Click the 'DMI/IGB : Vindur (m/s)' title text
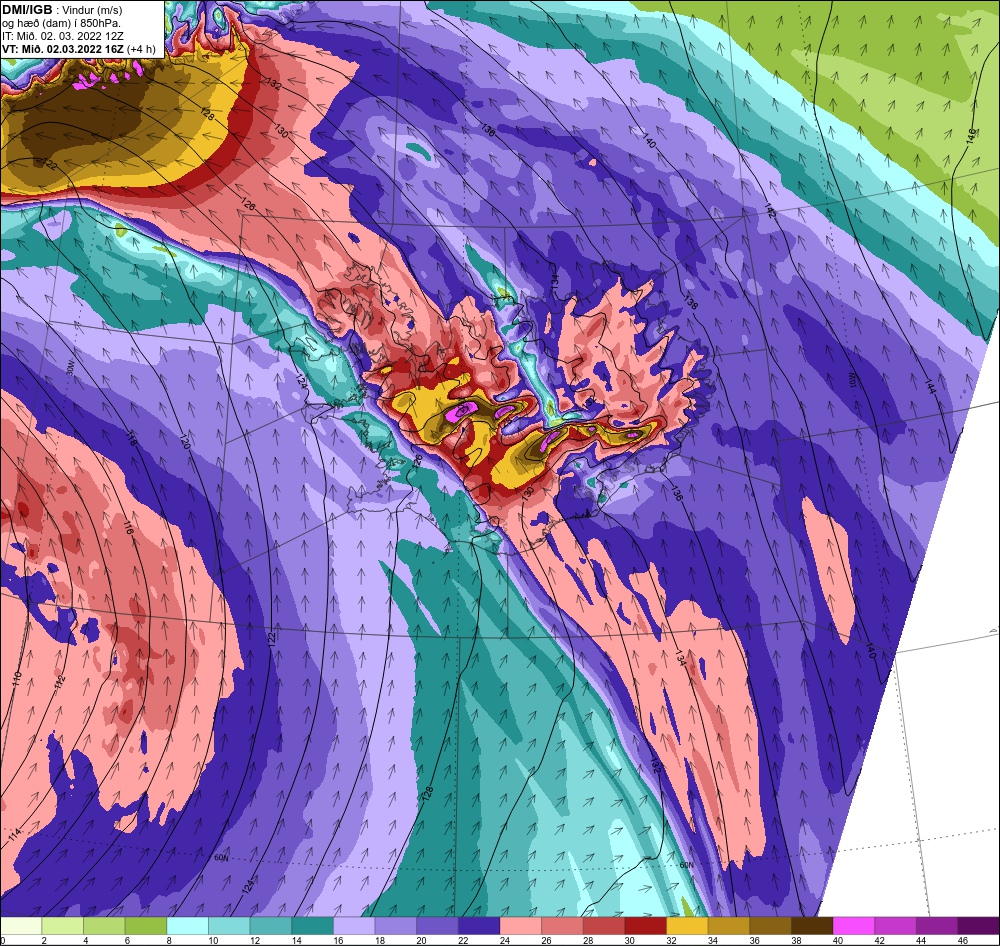This screenshot has width=1000, height=946. (62, 10)
